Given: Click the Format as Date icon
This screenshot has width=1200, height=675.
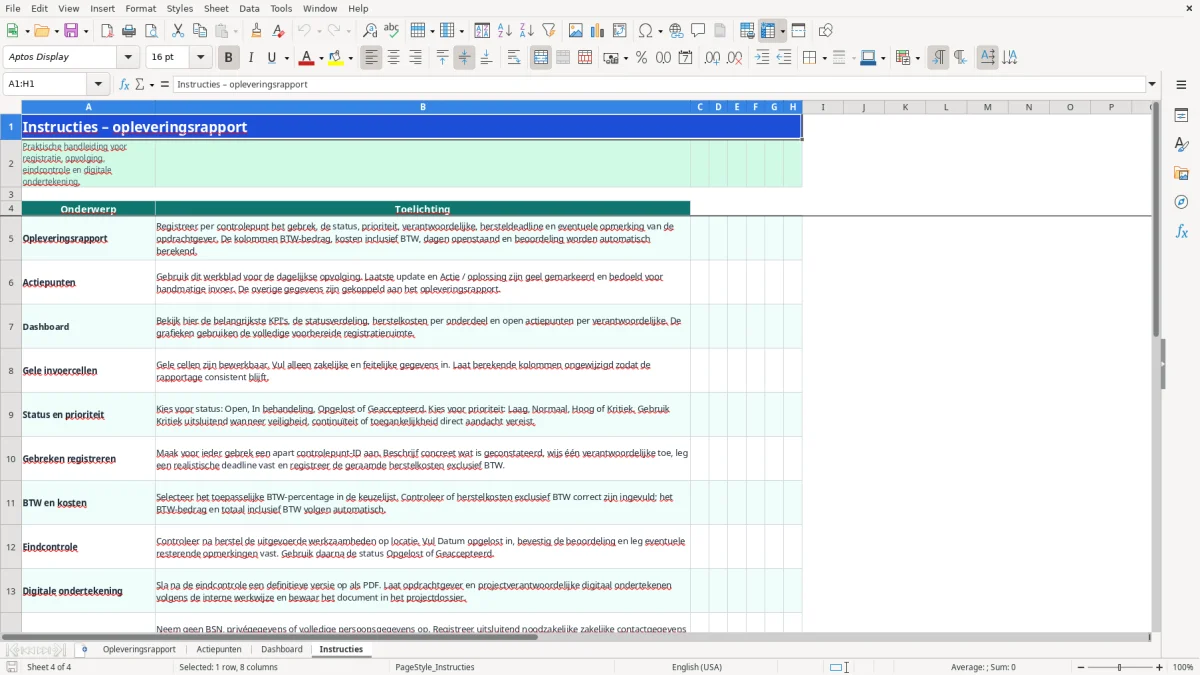Looking at the screenshot, I should (685, 58).
